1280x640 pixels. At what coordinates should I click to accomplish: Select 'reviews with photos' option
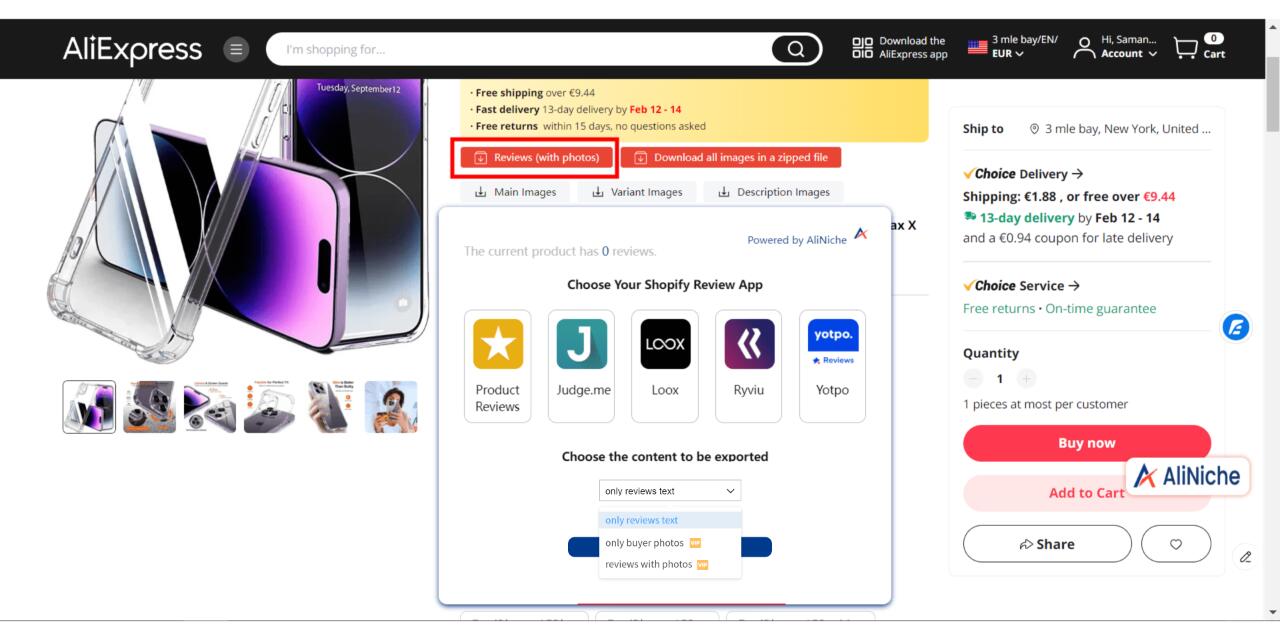(x=670, y=565)
